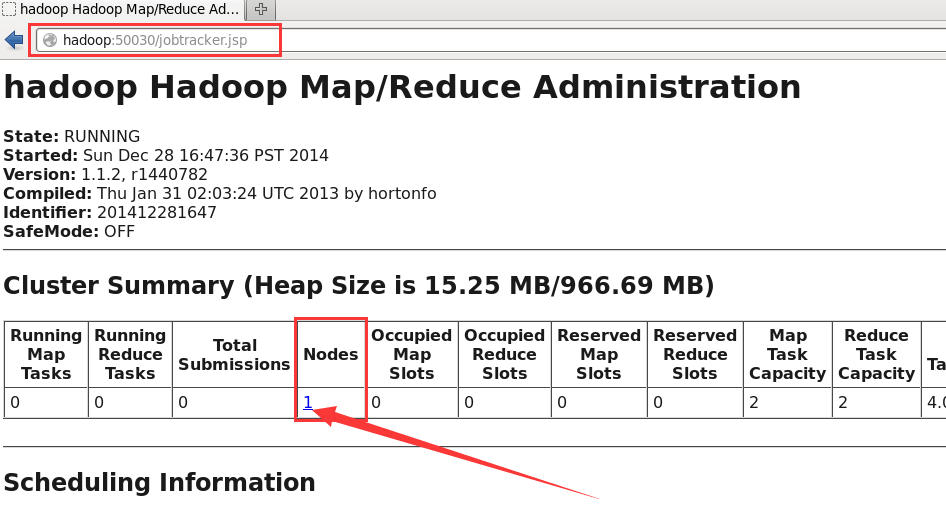Click the 'Running Map Tasks' header

pos(46,354)
